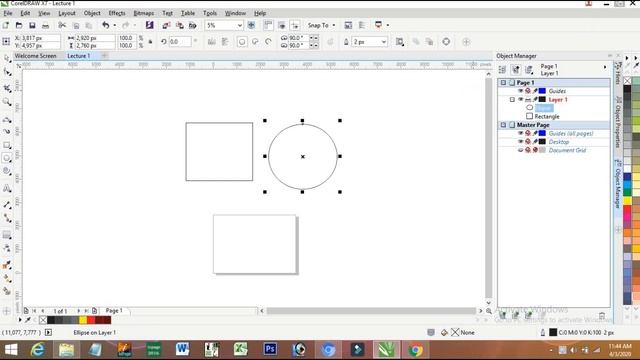Open the Object Properties docker tab
The height and width of the screenshot is (360, 640).
618,122
